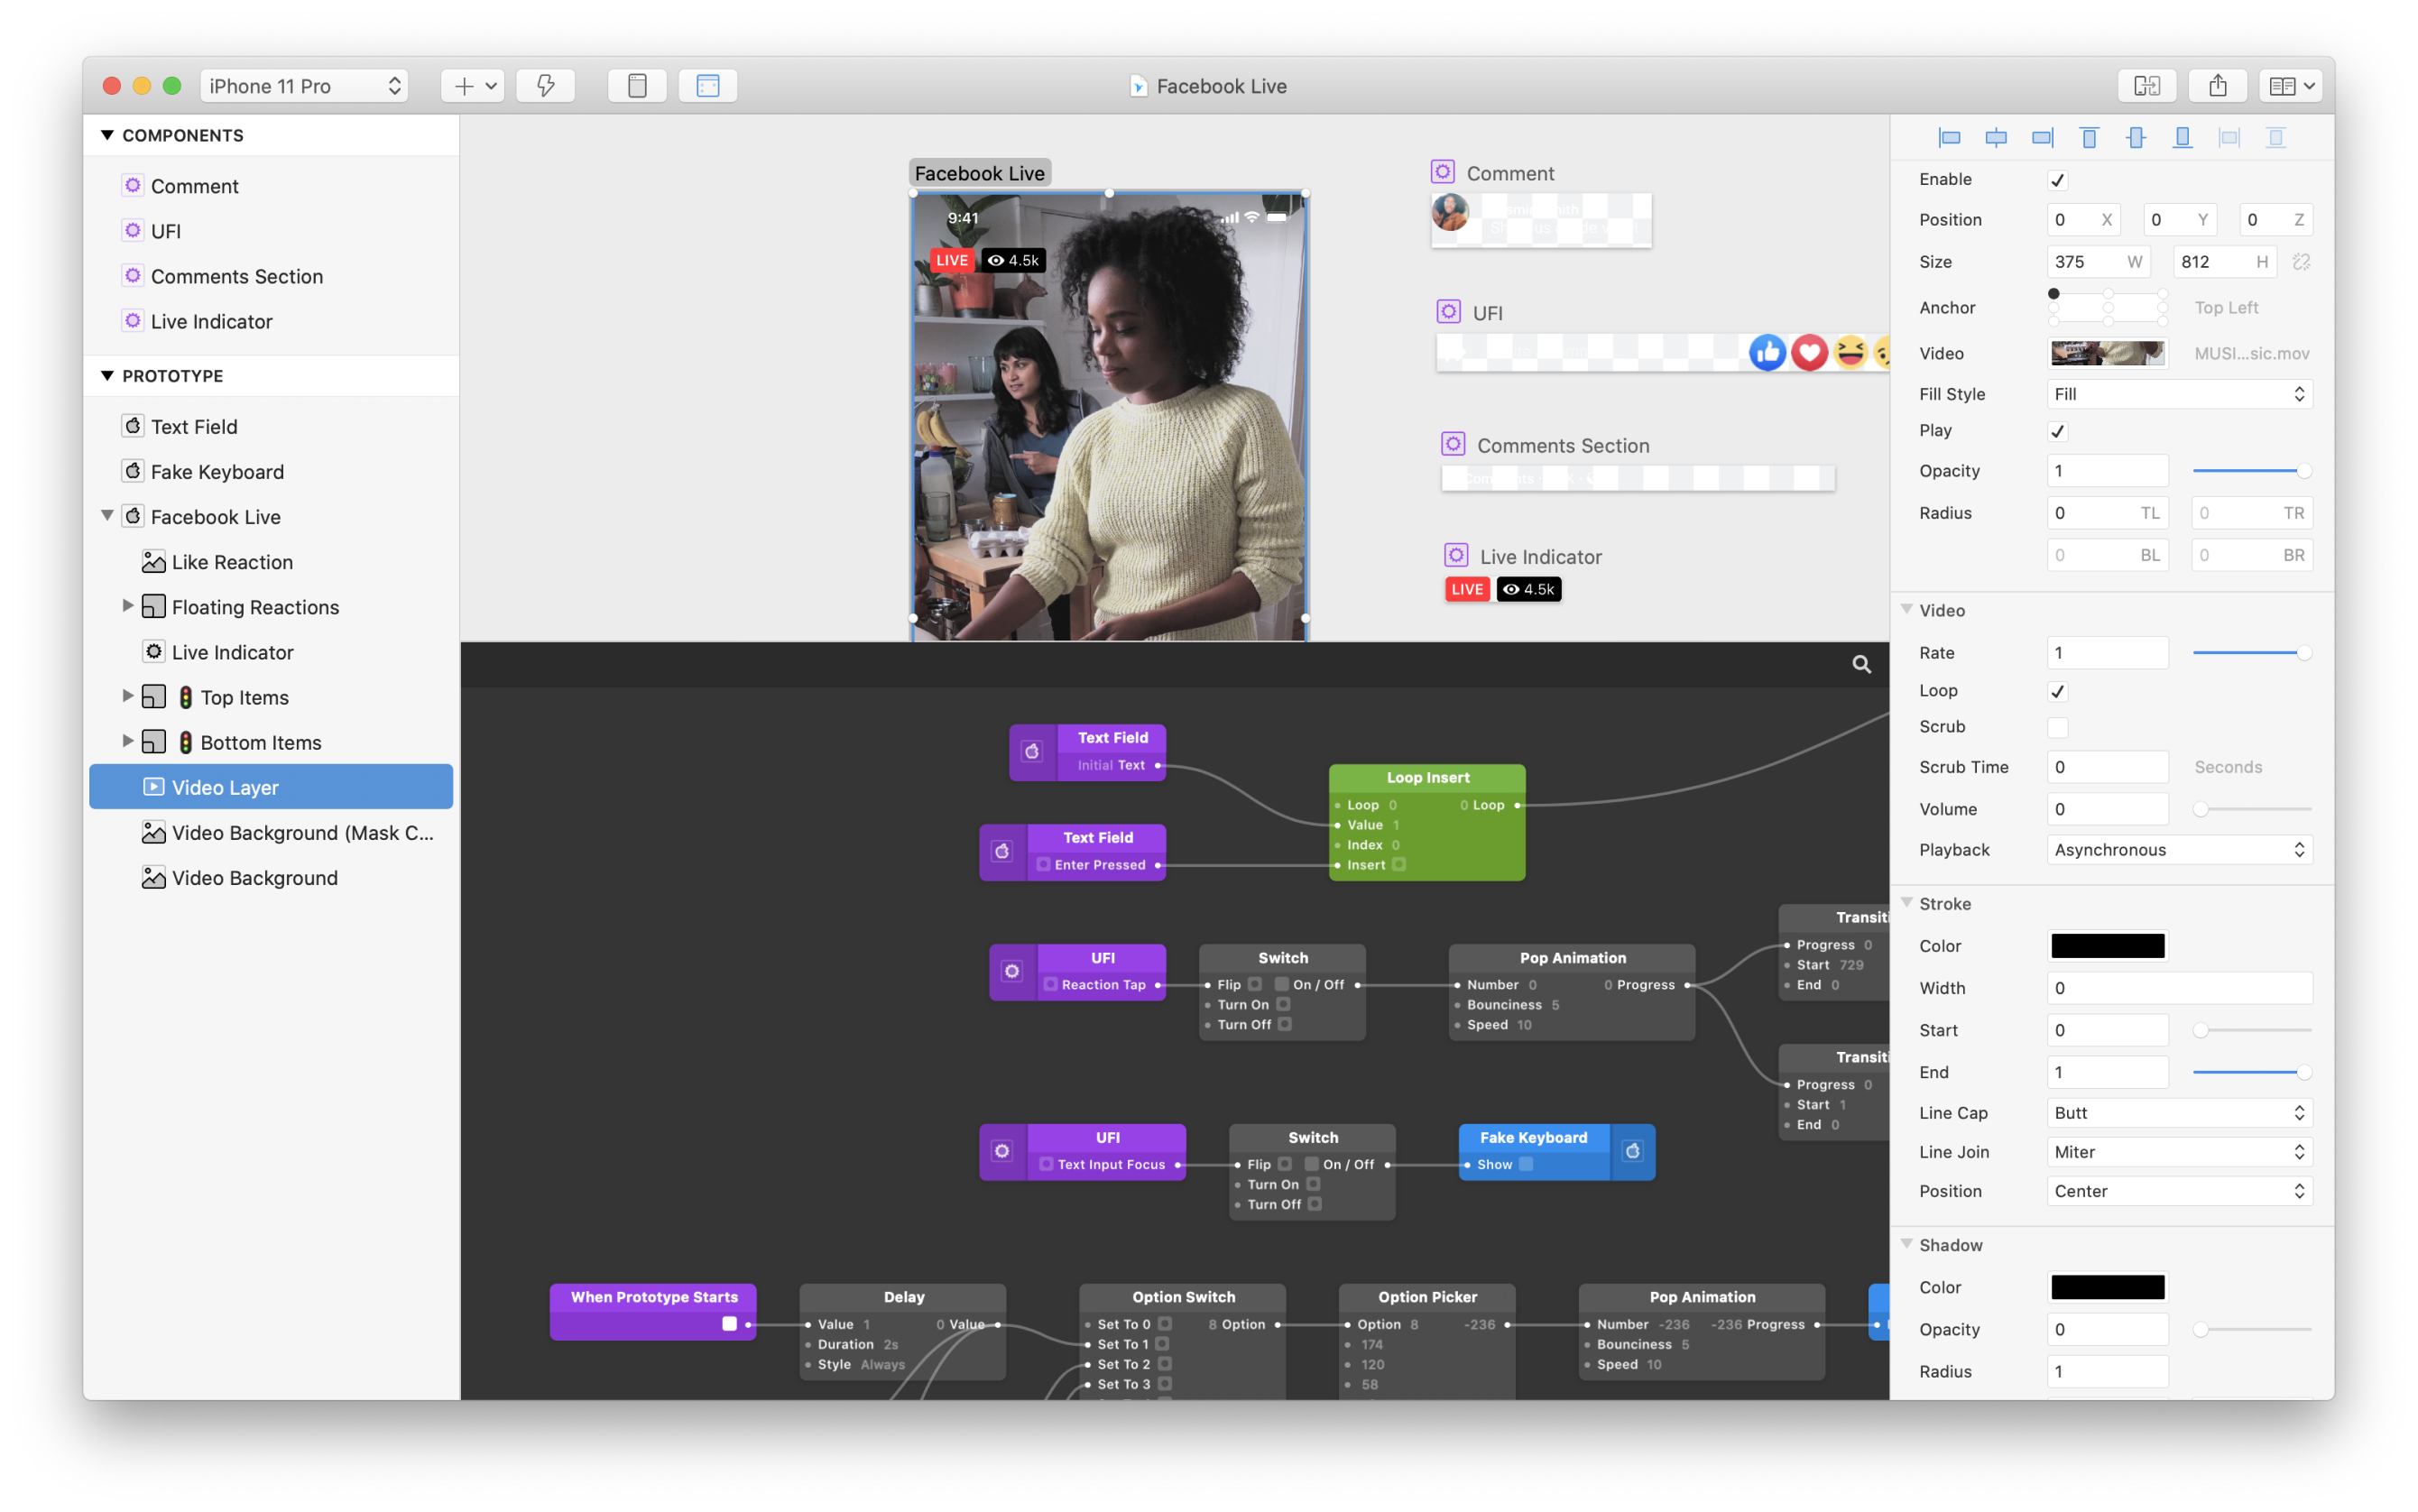2418x1512 pixels.
Task: Click the lightning bolt prototype icon
Action: [x=547, y=84]
